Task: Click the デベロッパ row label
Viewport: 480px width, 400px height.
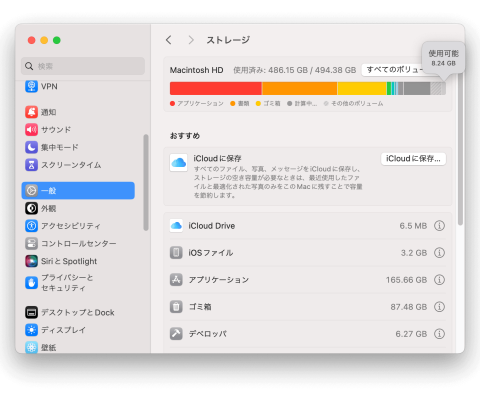Action: click(x=208, y=334)
